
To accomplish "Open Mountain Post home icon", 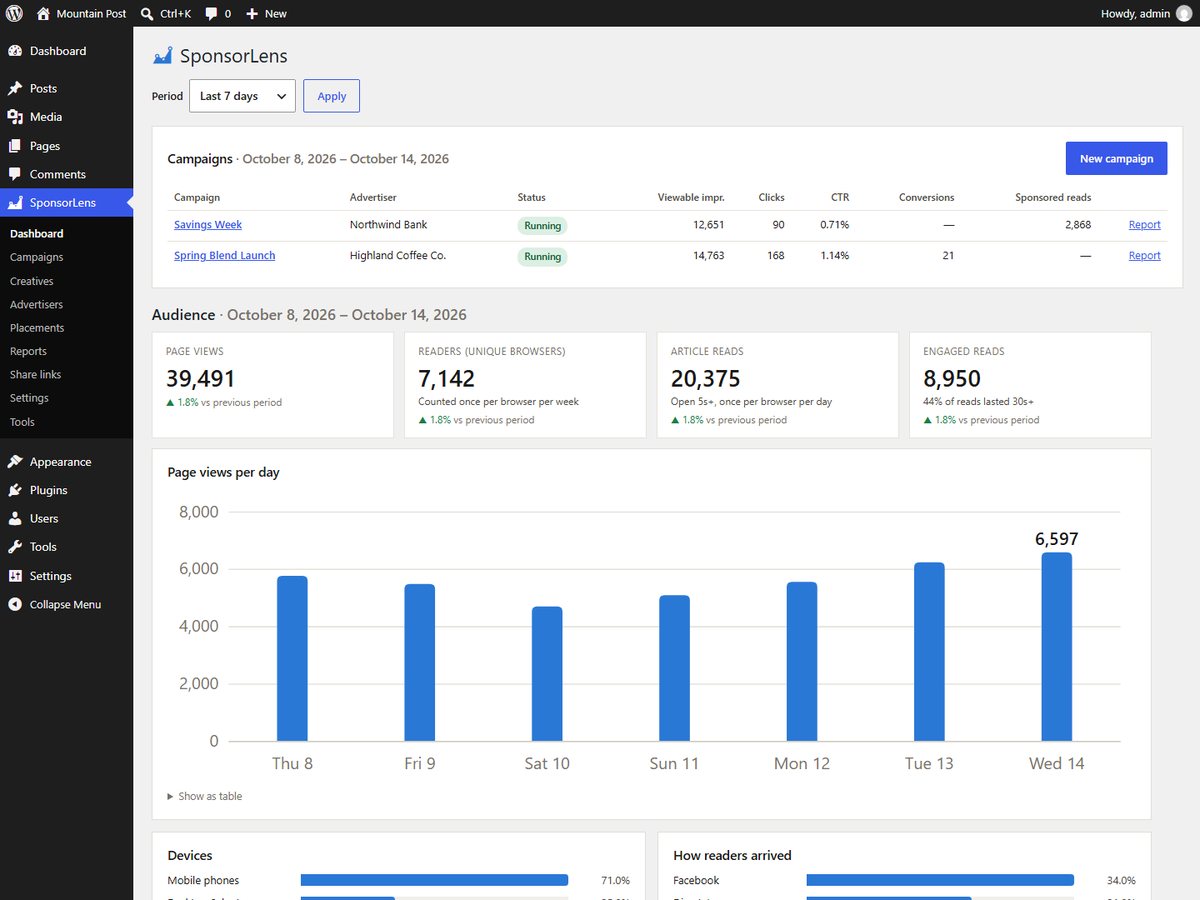I will [x=43, y=14].
